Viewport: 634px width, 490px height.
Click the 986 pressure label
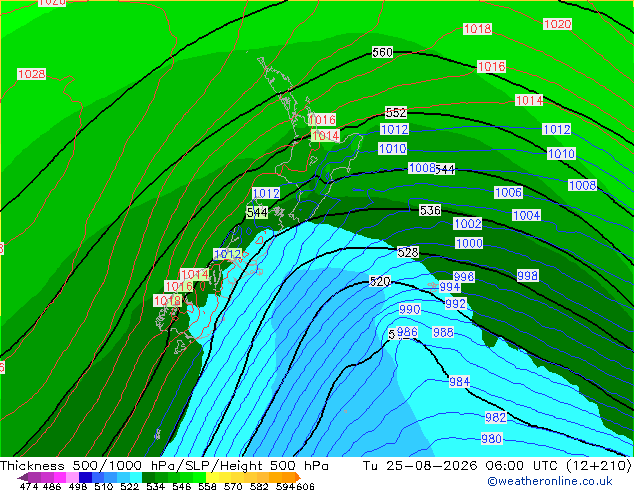pyautogui.click(x=407, y=332)
